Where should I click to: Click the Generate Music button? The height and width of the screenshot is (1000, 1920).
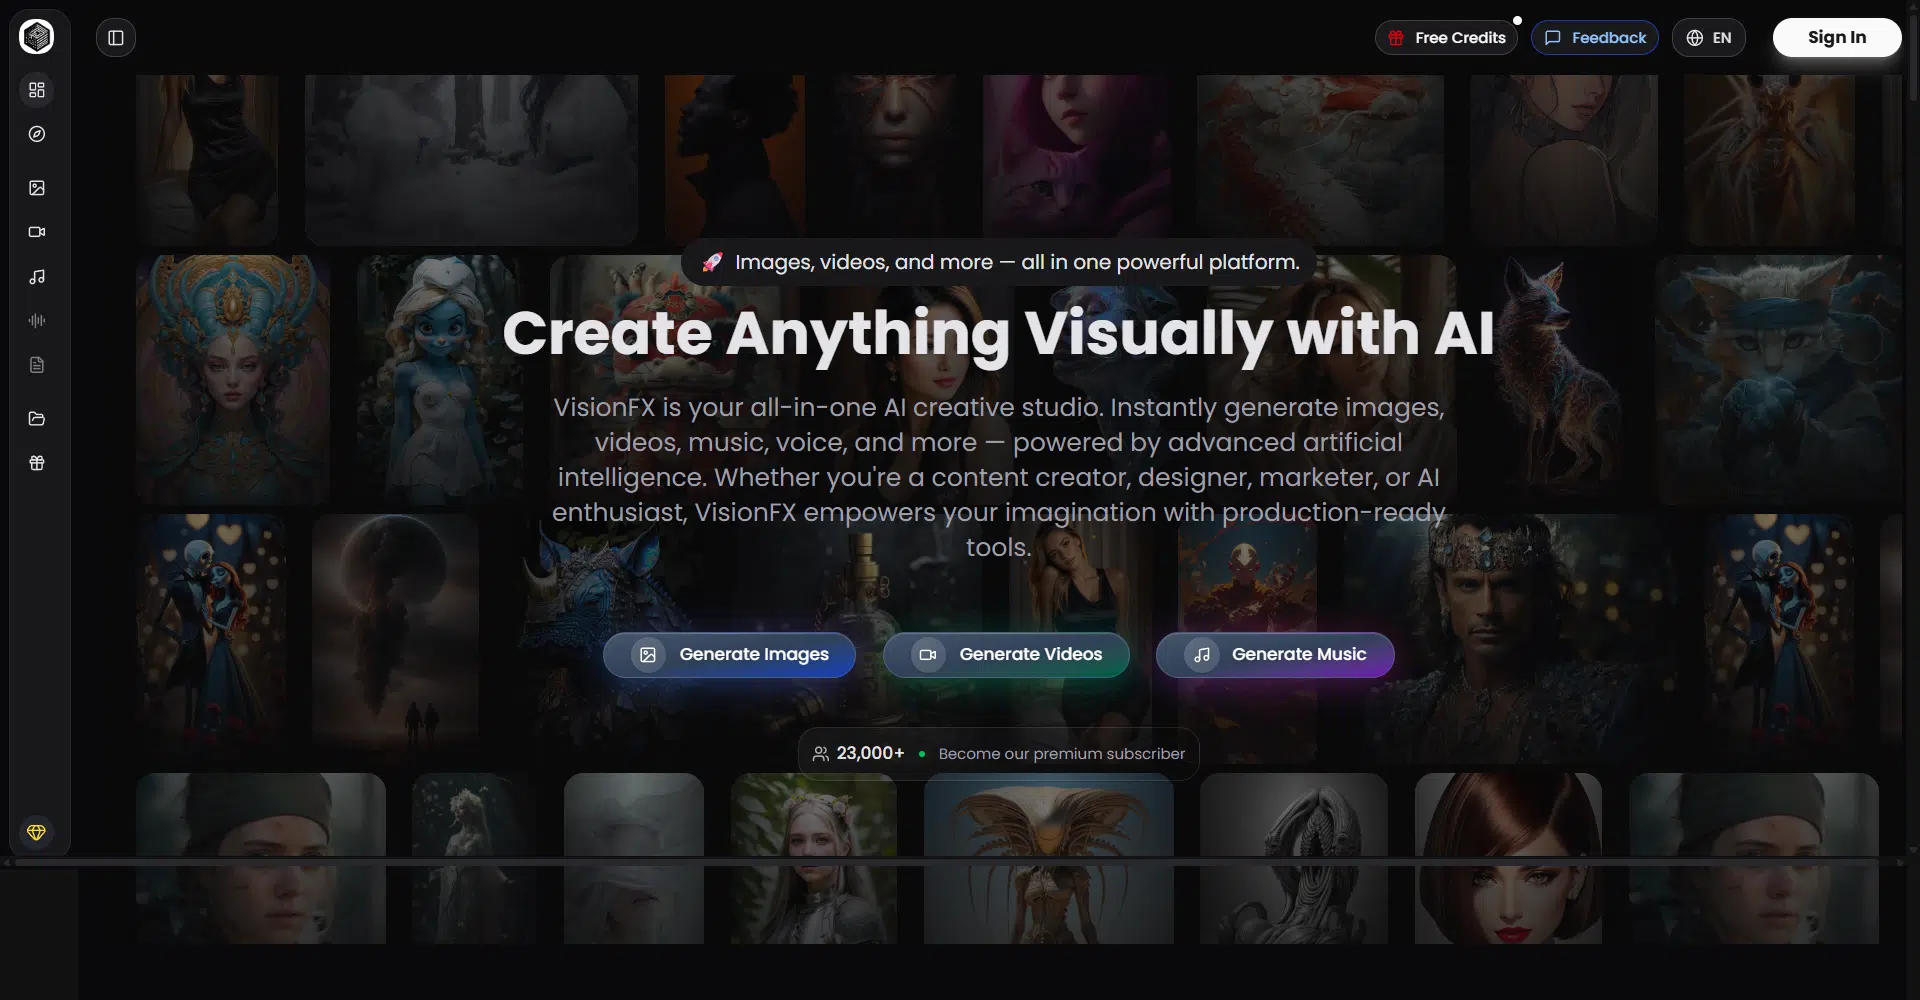click(1275, 655)
